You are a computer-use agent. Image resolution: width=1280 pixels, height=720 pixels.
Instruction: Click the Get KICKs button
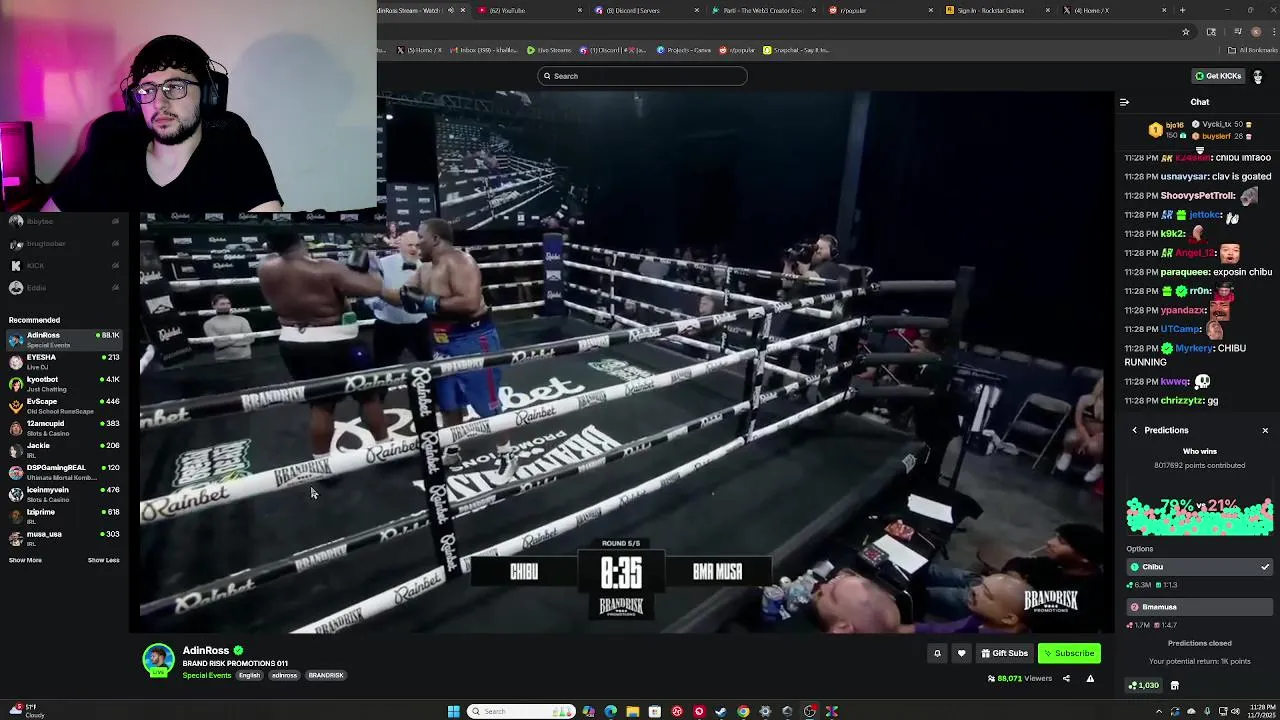click(x=1218, y=76)
